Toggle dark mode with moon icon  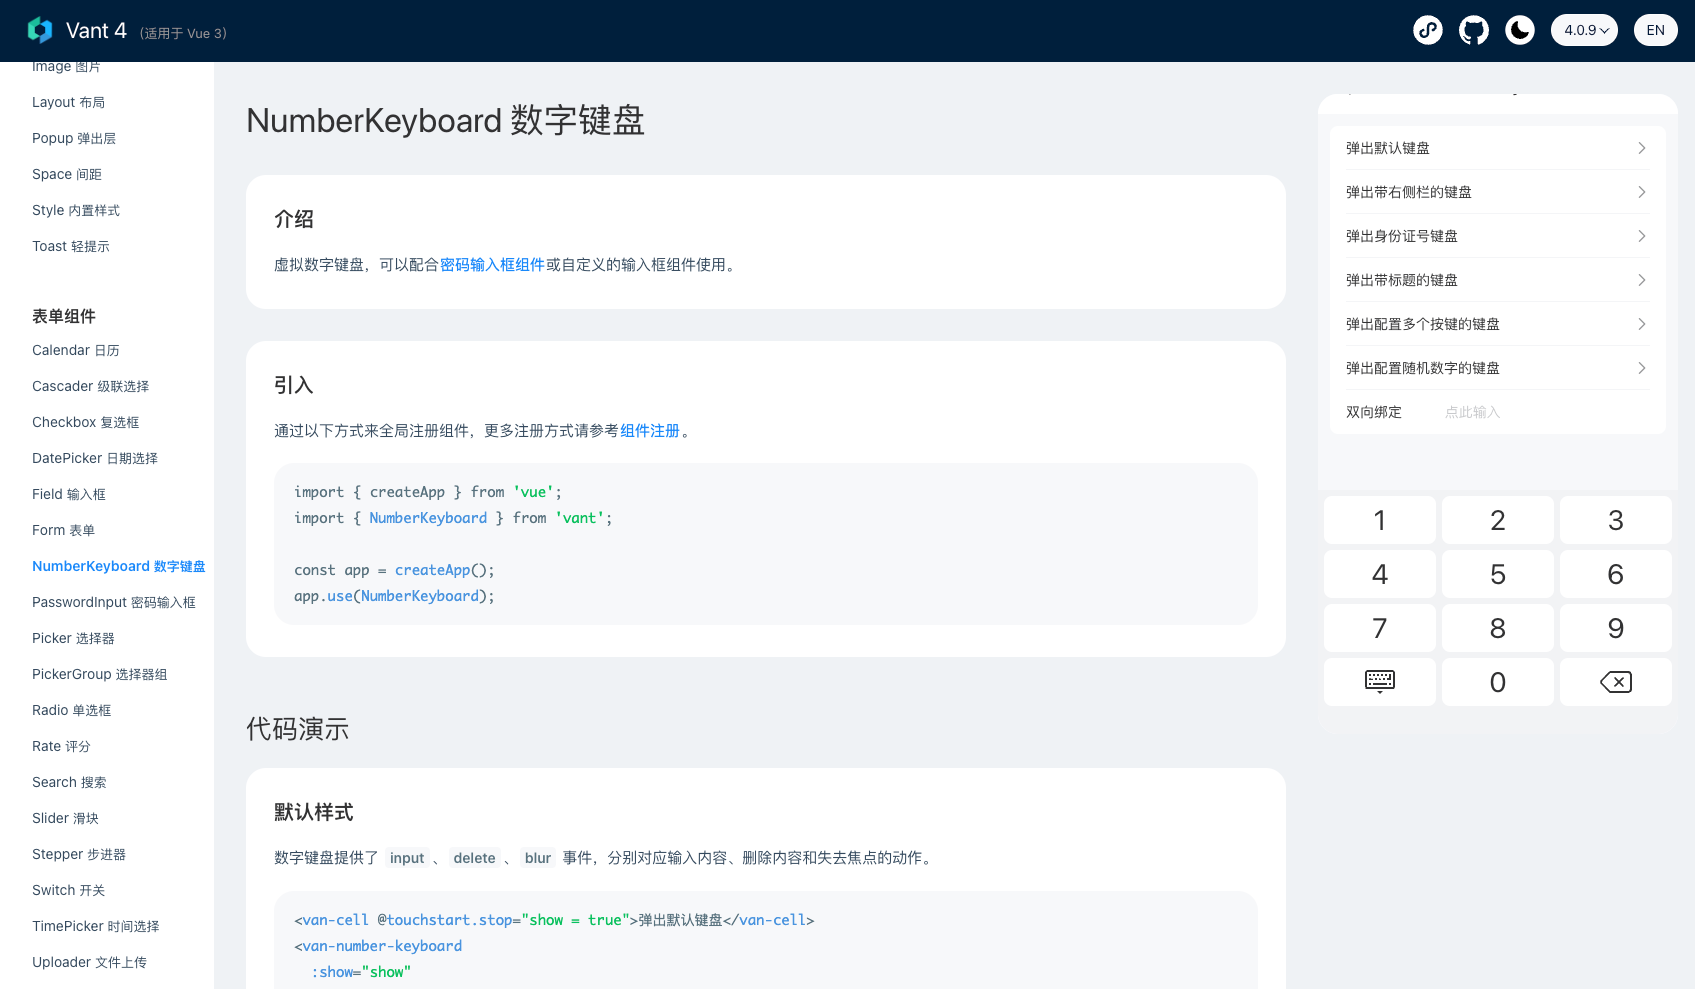[1520, 30]
